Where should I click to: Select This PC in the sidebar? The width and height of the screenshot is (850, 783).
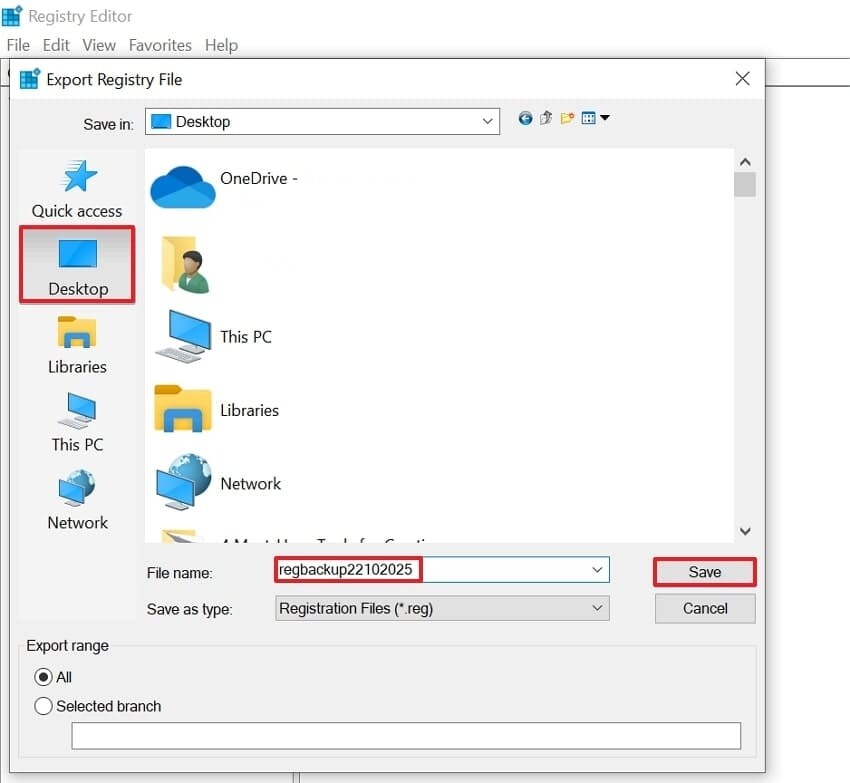click(76, 420)
